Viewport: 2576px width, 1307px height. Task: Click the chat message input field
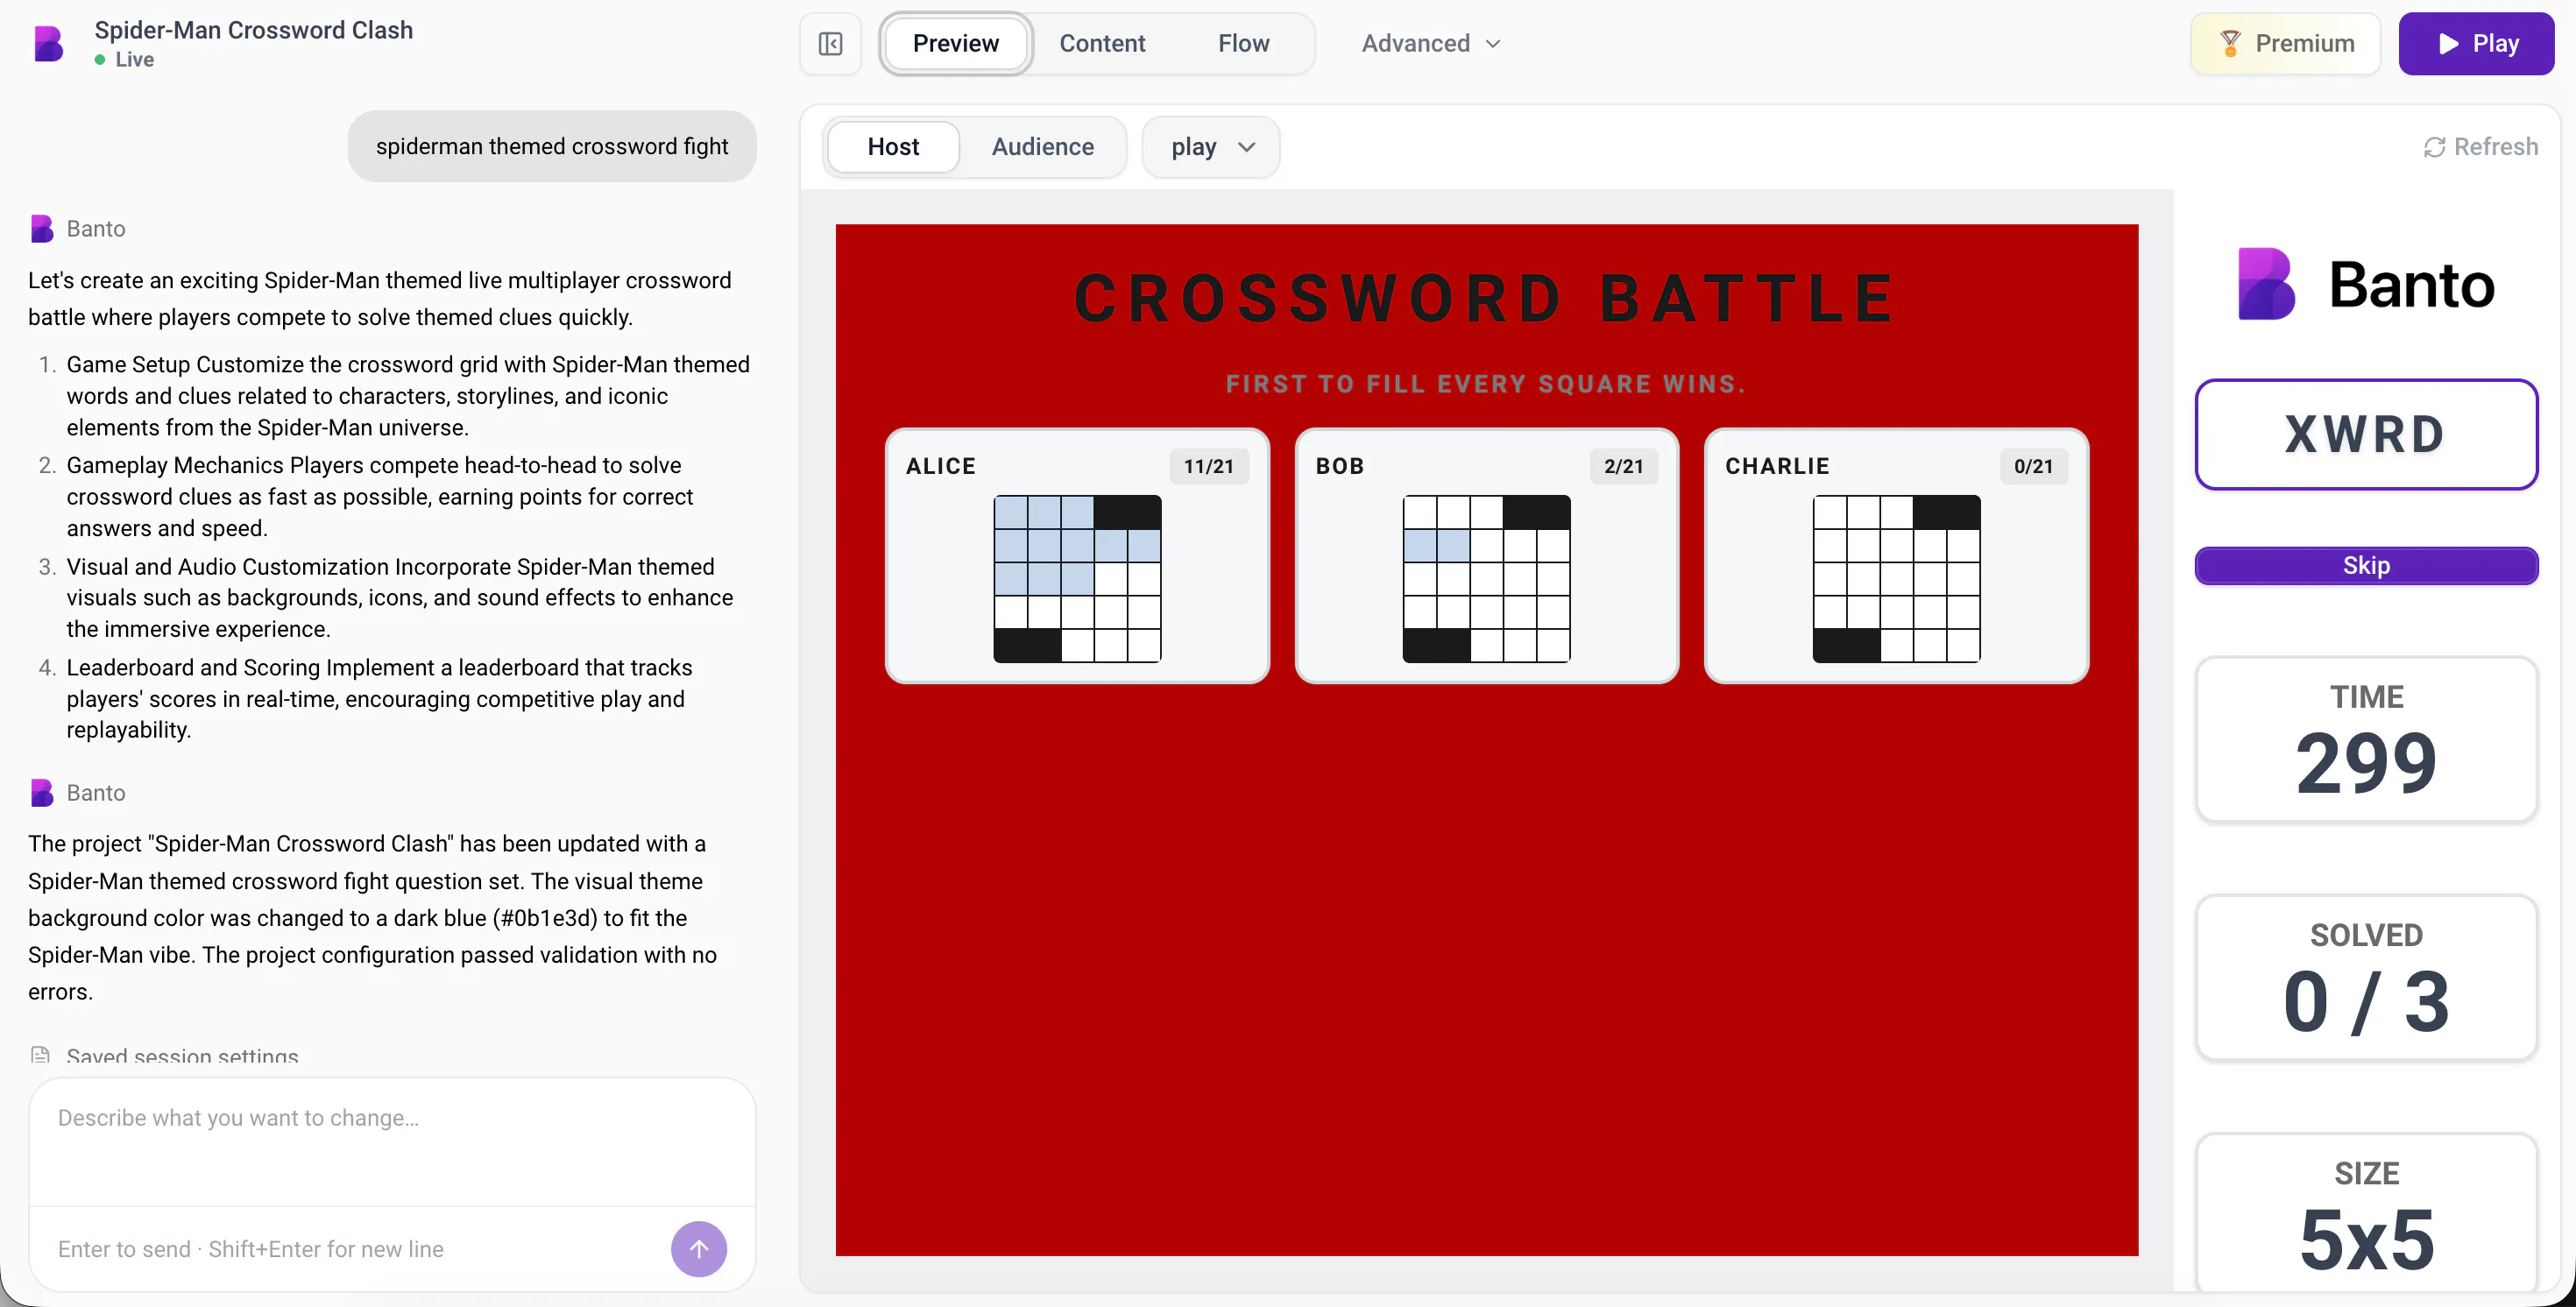(x=392, y=1141)
